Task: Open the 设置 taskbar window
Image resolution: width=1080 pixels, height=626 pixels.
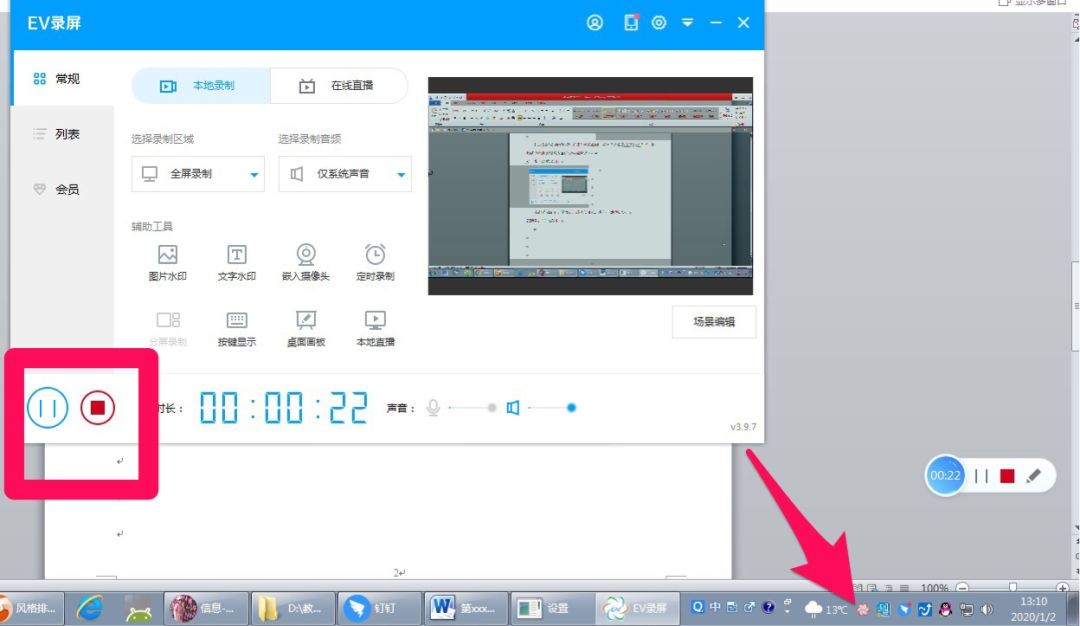Action: click(x=552, y=608)
